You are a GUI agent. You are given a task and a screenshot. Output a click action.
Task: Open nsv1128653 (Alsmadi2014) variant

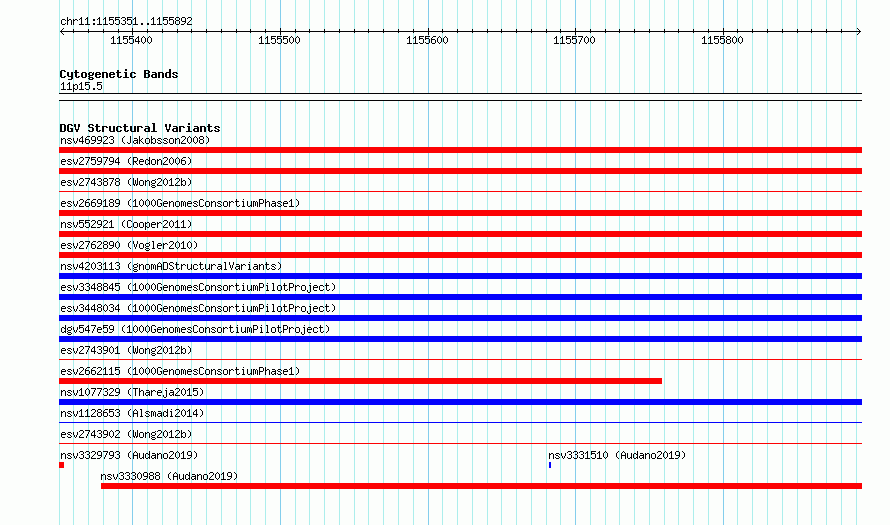click(x=132, y=413)
